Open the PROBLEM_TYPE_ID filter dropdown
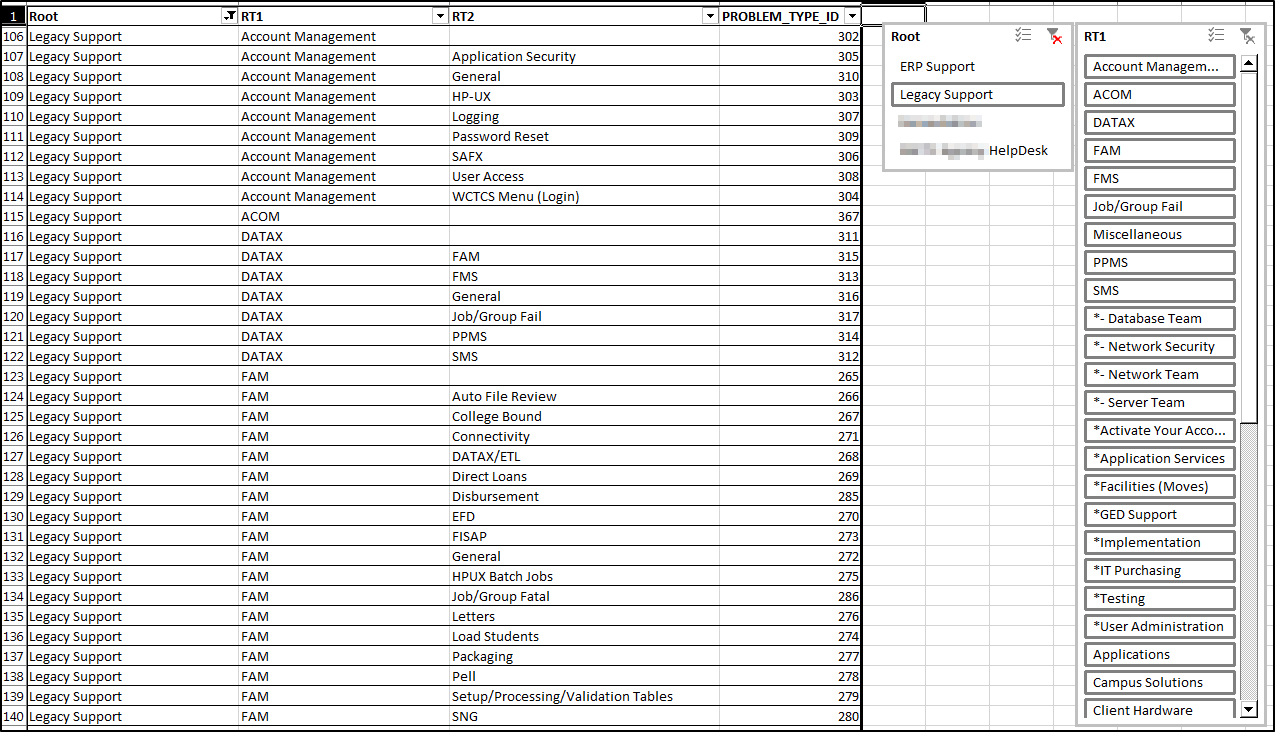The image size is (1275, 732). click(852, 15)
